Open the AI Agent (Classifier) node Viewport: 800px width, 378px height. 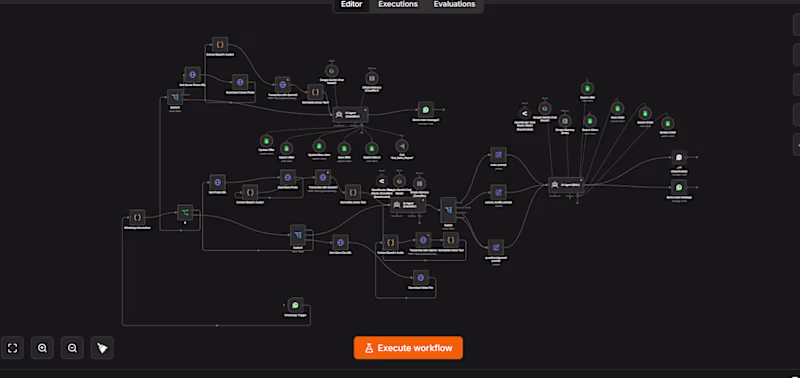[408, 205]
